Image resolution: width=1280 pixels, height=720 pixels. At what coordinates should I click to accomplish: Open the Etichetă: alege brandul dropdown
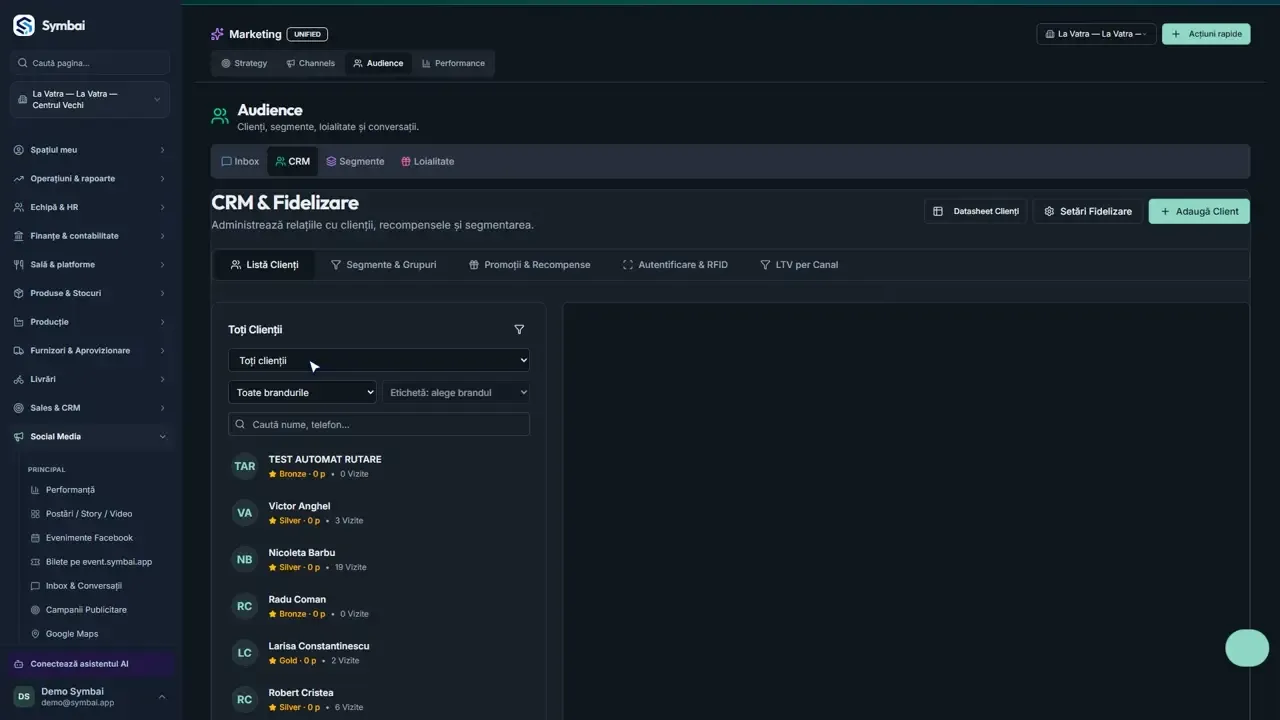tap(456, 392)
